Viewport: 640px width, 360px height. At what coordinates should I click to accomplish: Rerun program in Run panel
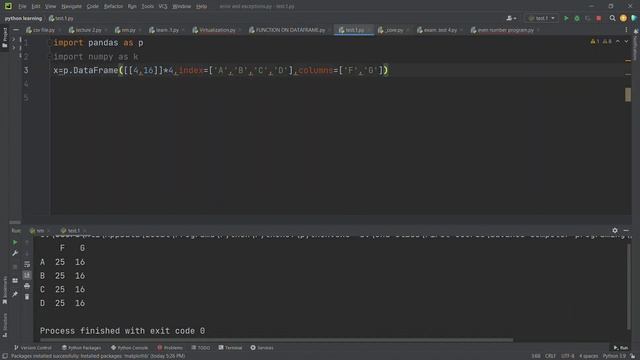(x=15, y=242)
